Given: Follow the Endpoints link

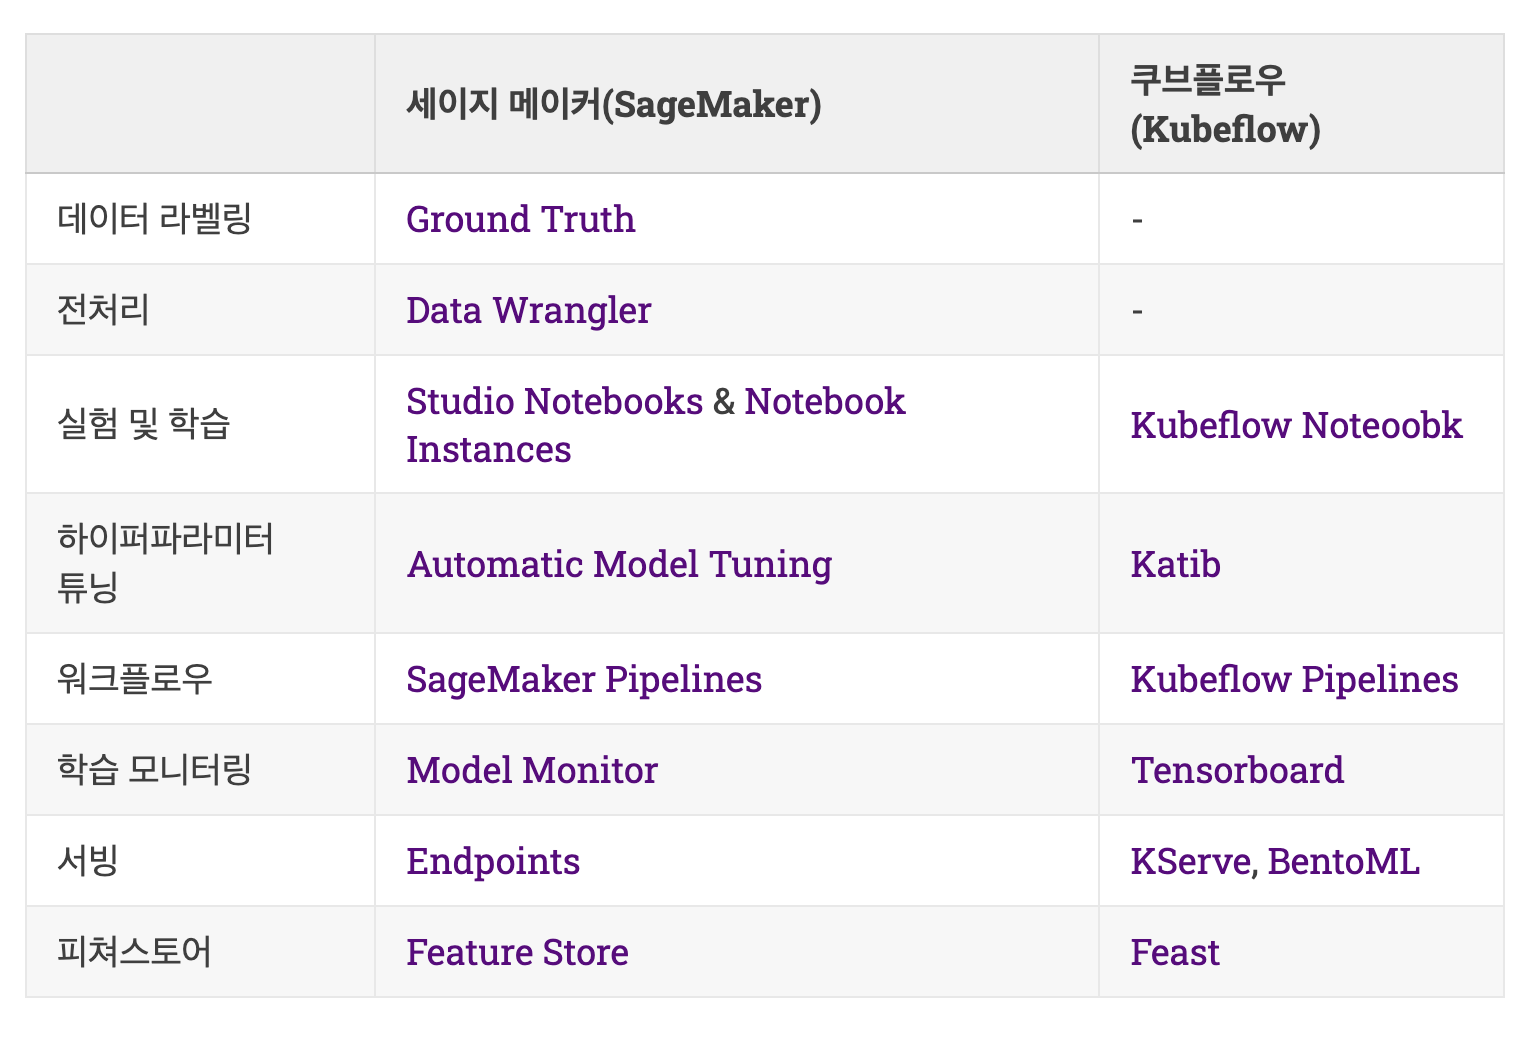Looking at the screenshot, I should click(493, 861).
